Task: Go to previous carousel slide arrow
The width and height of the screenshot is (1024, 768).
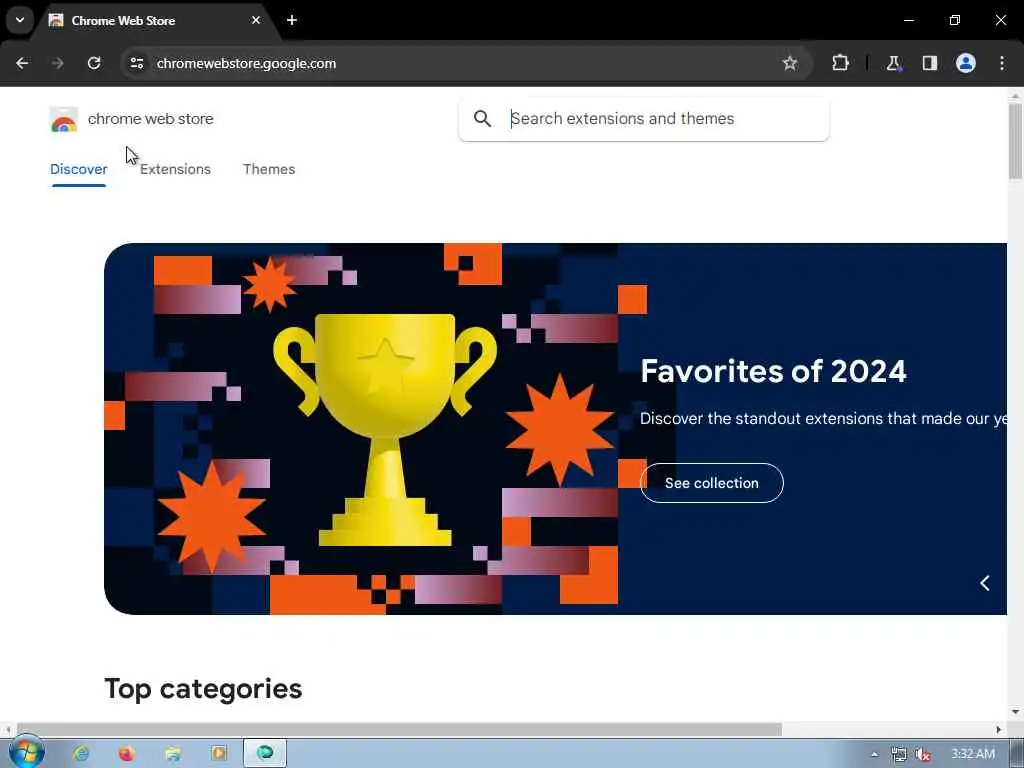Action: [x=985, y=583]
